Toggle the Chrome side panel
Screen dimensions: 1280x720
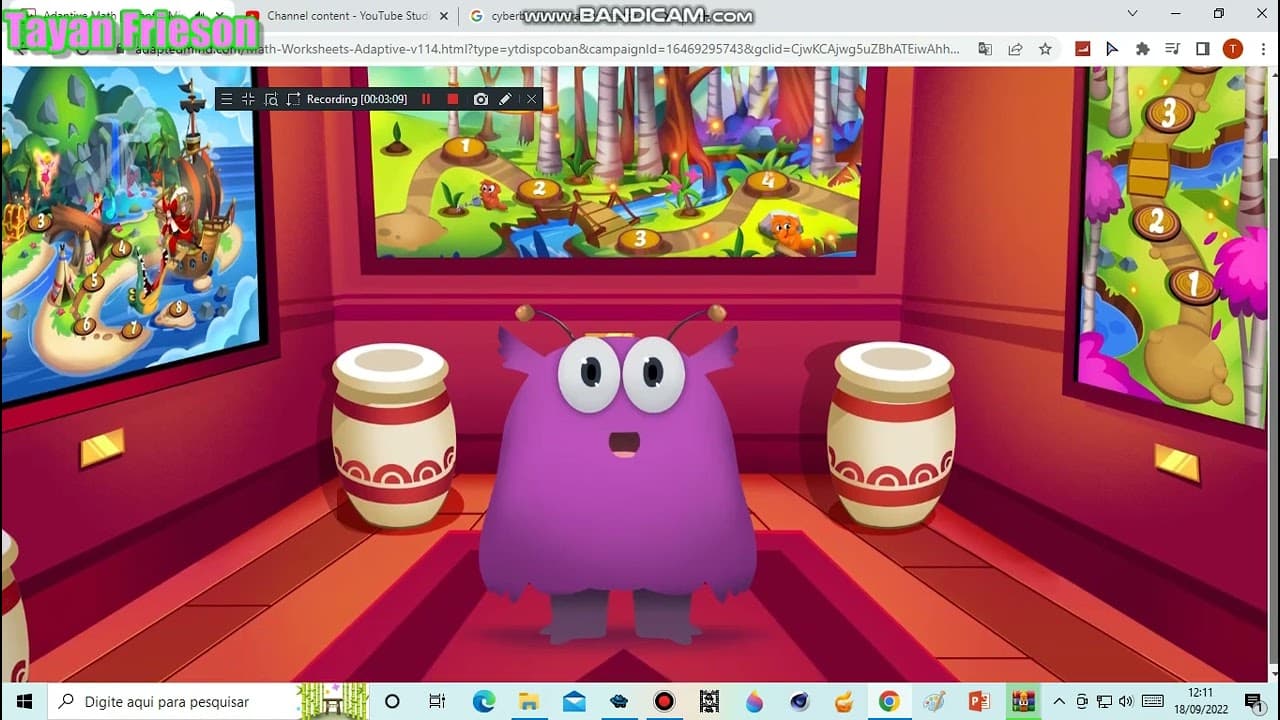(x=1203, y=49)
